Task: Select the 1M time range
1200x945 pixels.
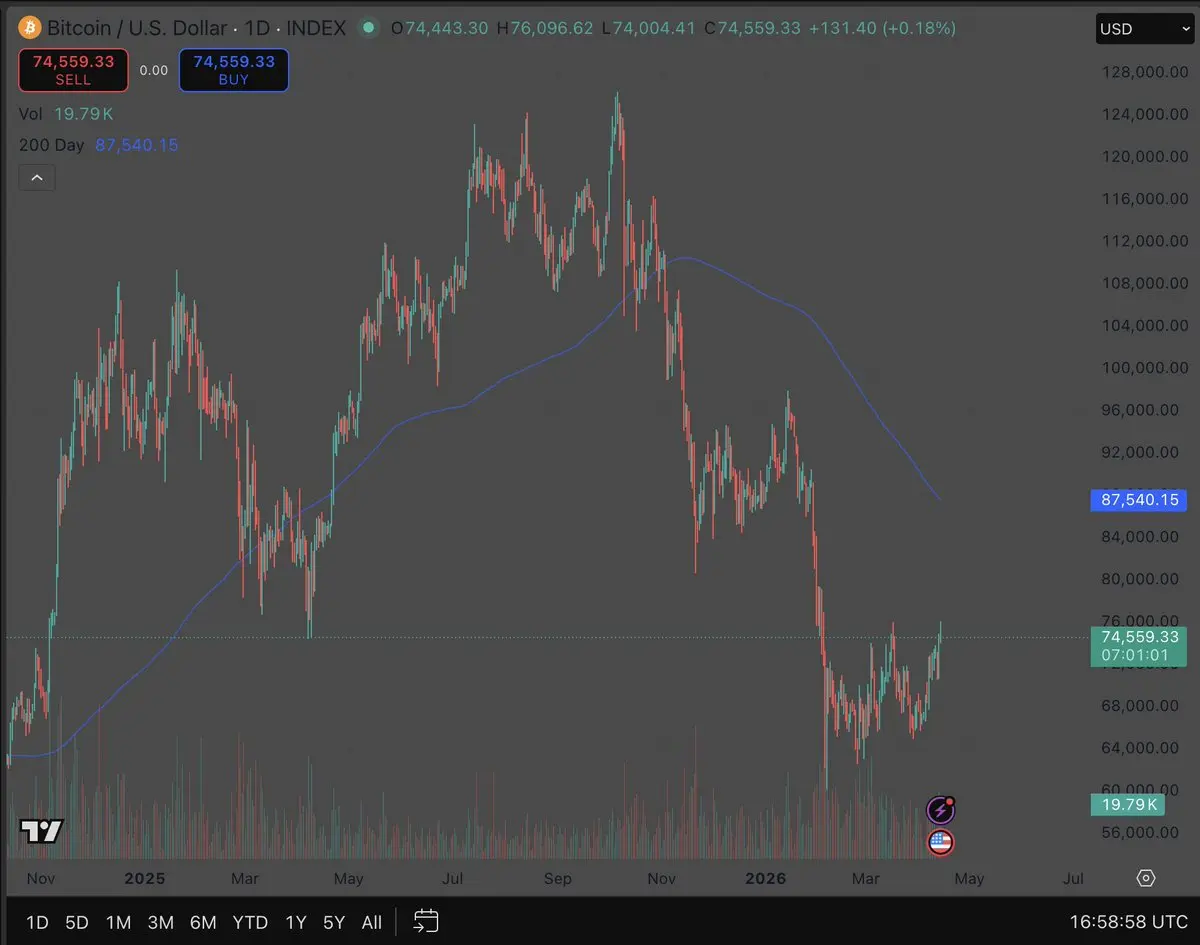Action: click(x=118, y=922)
